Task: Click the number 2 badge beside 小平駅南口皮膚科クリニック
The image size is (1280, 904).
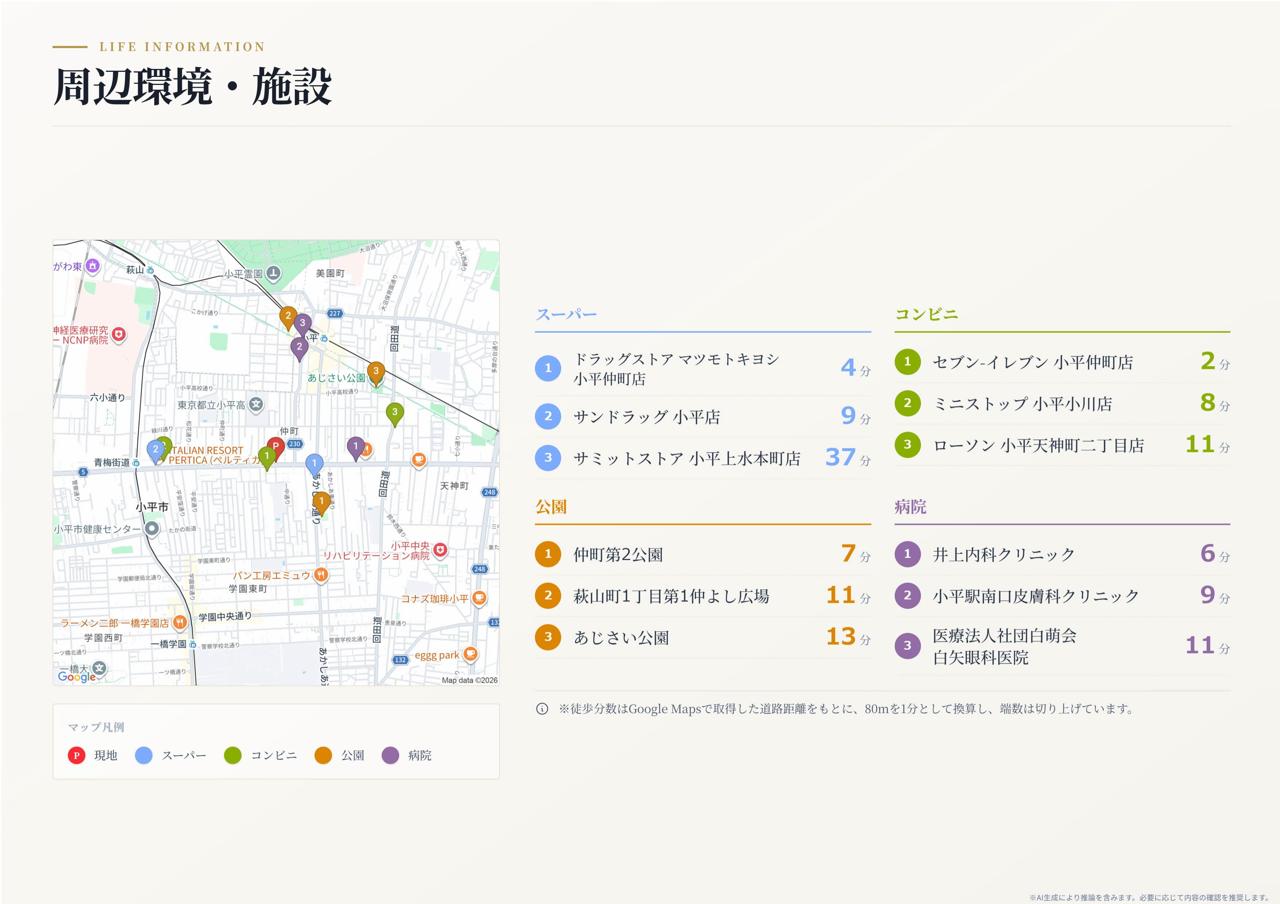Action: [907, 596]
